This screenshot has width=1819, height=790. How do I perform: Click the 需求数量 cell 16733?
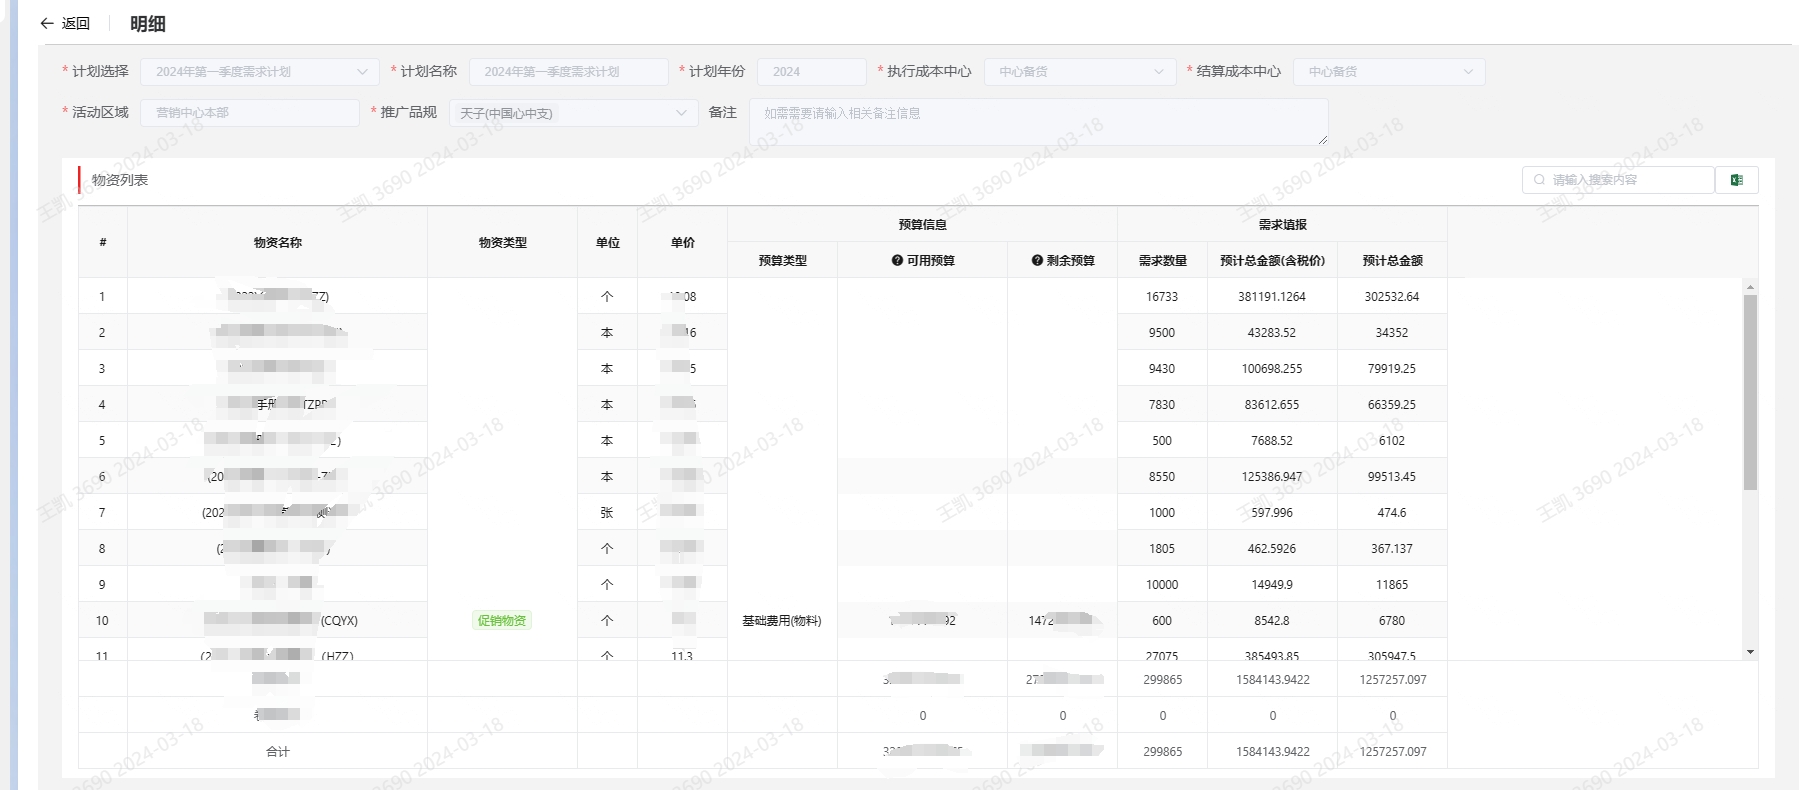[1162, 297]
